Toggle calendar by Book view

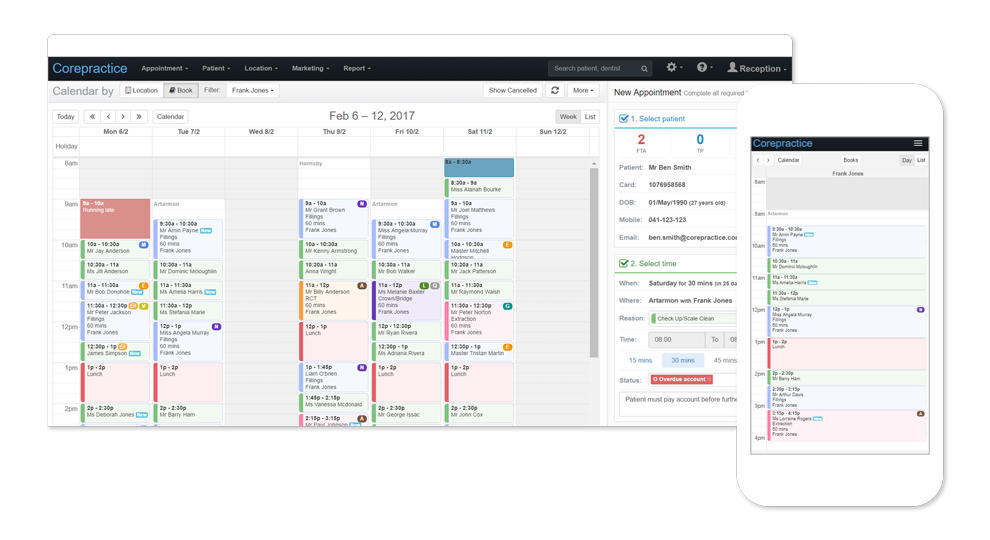181,91
